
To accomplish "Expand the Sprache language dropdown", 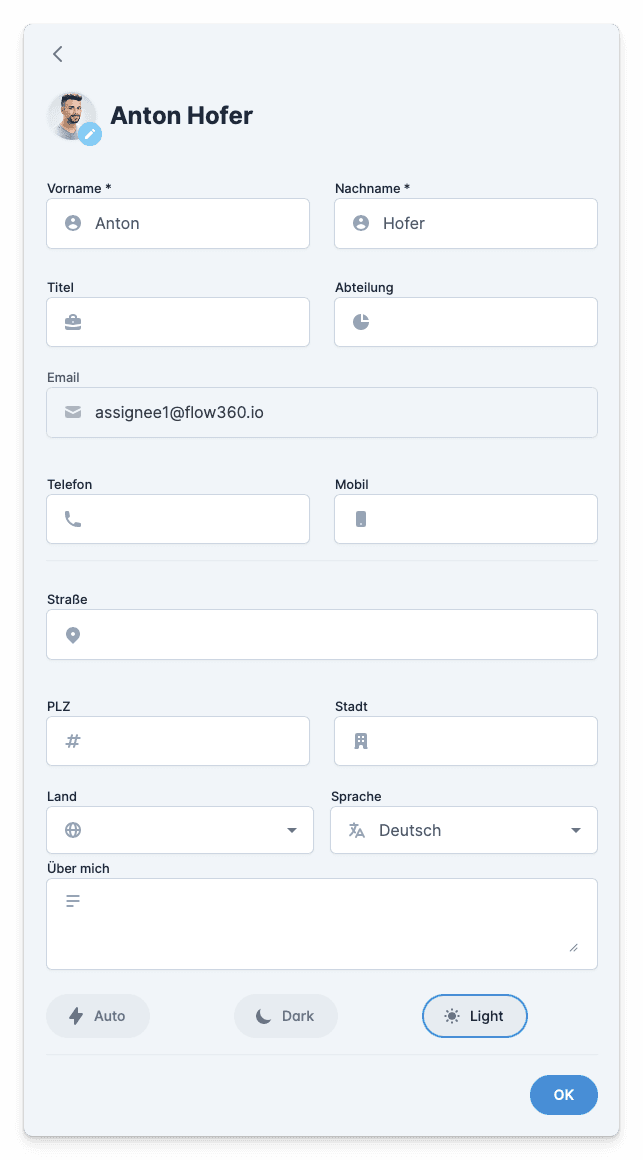I will click(464, 830).
